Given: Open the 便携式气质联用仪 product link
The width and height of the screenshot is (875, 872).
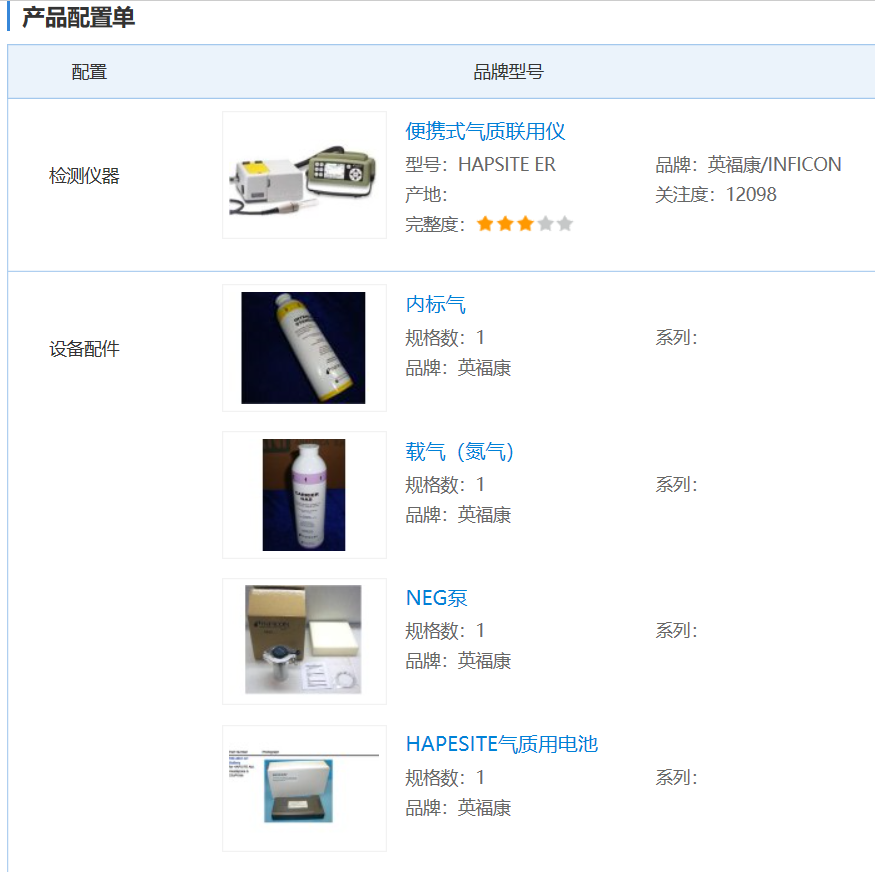Looking at the screenshot, I should point(485,132).
